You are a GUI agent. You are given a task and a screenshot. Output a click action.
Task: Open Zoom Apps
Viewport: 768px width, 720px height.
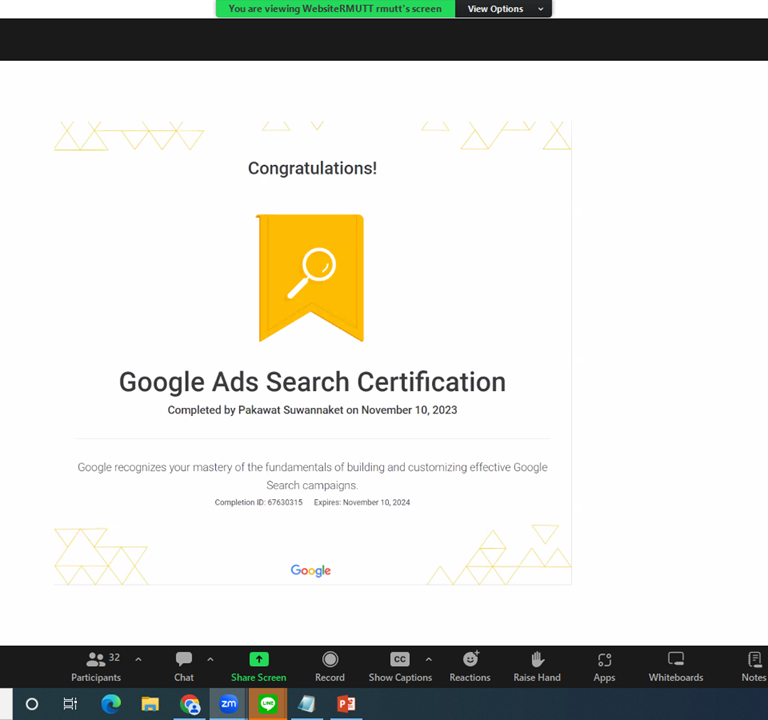pyautogui.click(x=604, y=667)
